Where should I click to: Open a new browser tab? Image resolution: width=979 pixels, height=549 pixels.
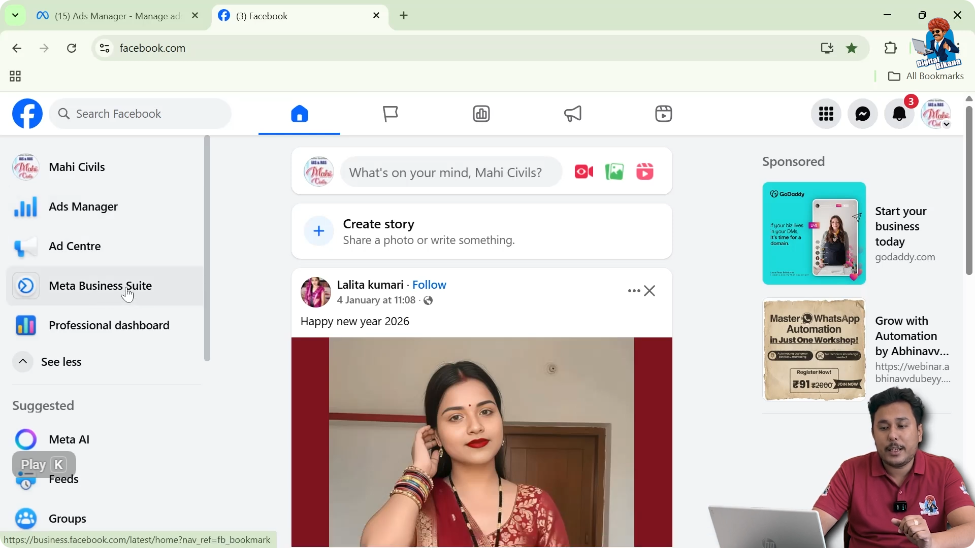[403, 16]
